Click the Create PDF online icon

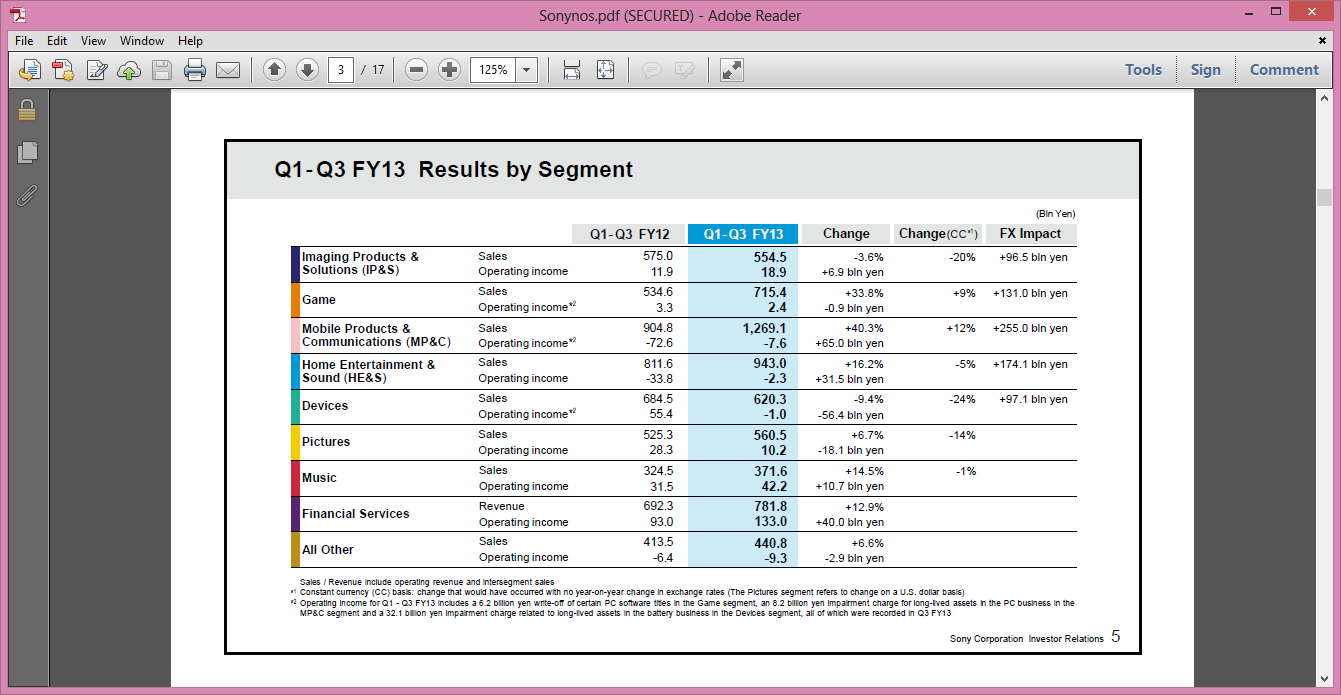63,70
